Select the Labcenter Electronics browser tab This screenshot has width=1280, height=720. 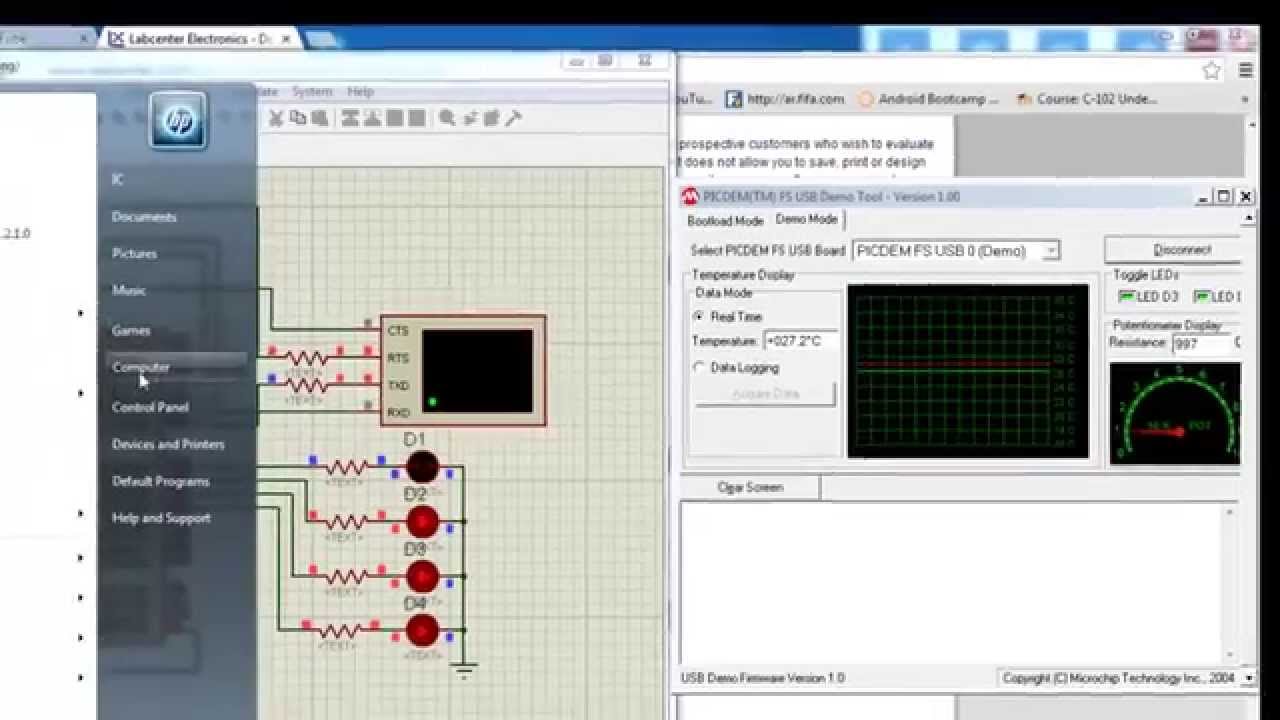198,39
